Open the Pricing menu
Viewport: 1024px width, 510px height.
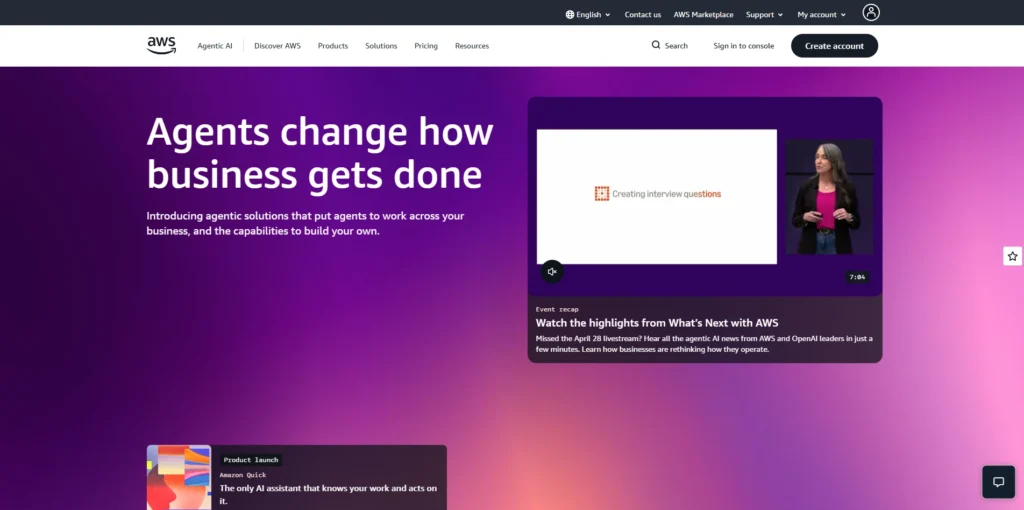[x=426, y=46]
